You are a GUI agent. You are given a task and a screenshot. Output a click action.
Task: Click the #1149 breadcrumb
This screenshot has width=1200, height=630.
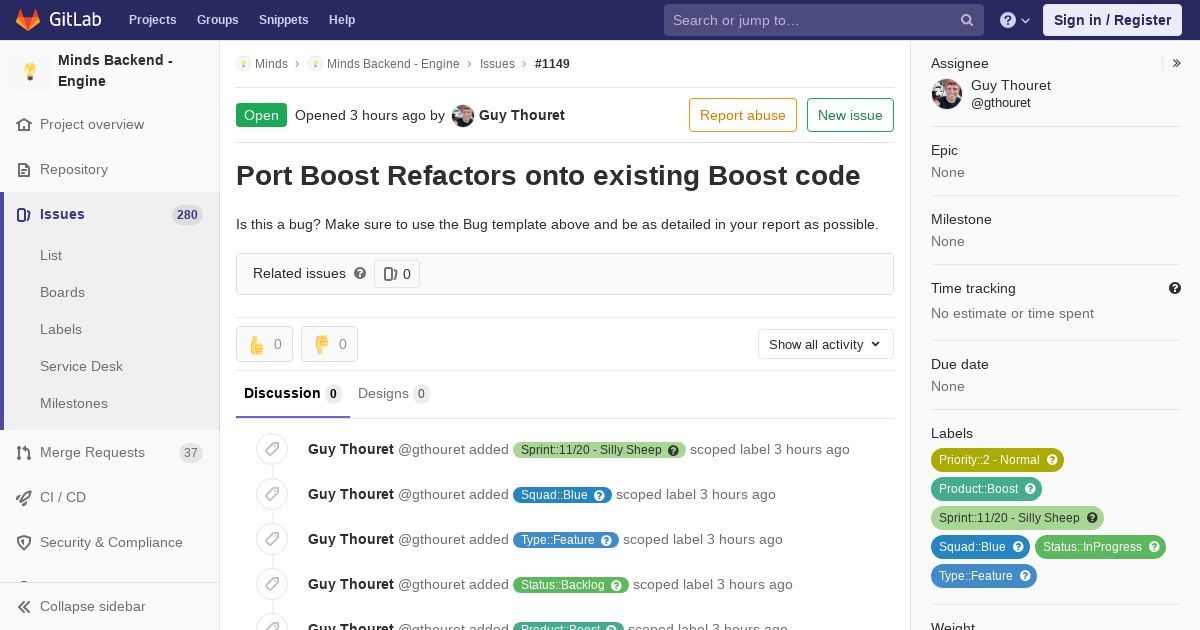tap(552, 64)
